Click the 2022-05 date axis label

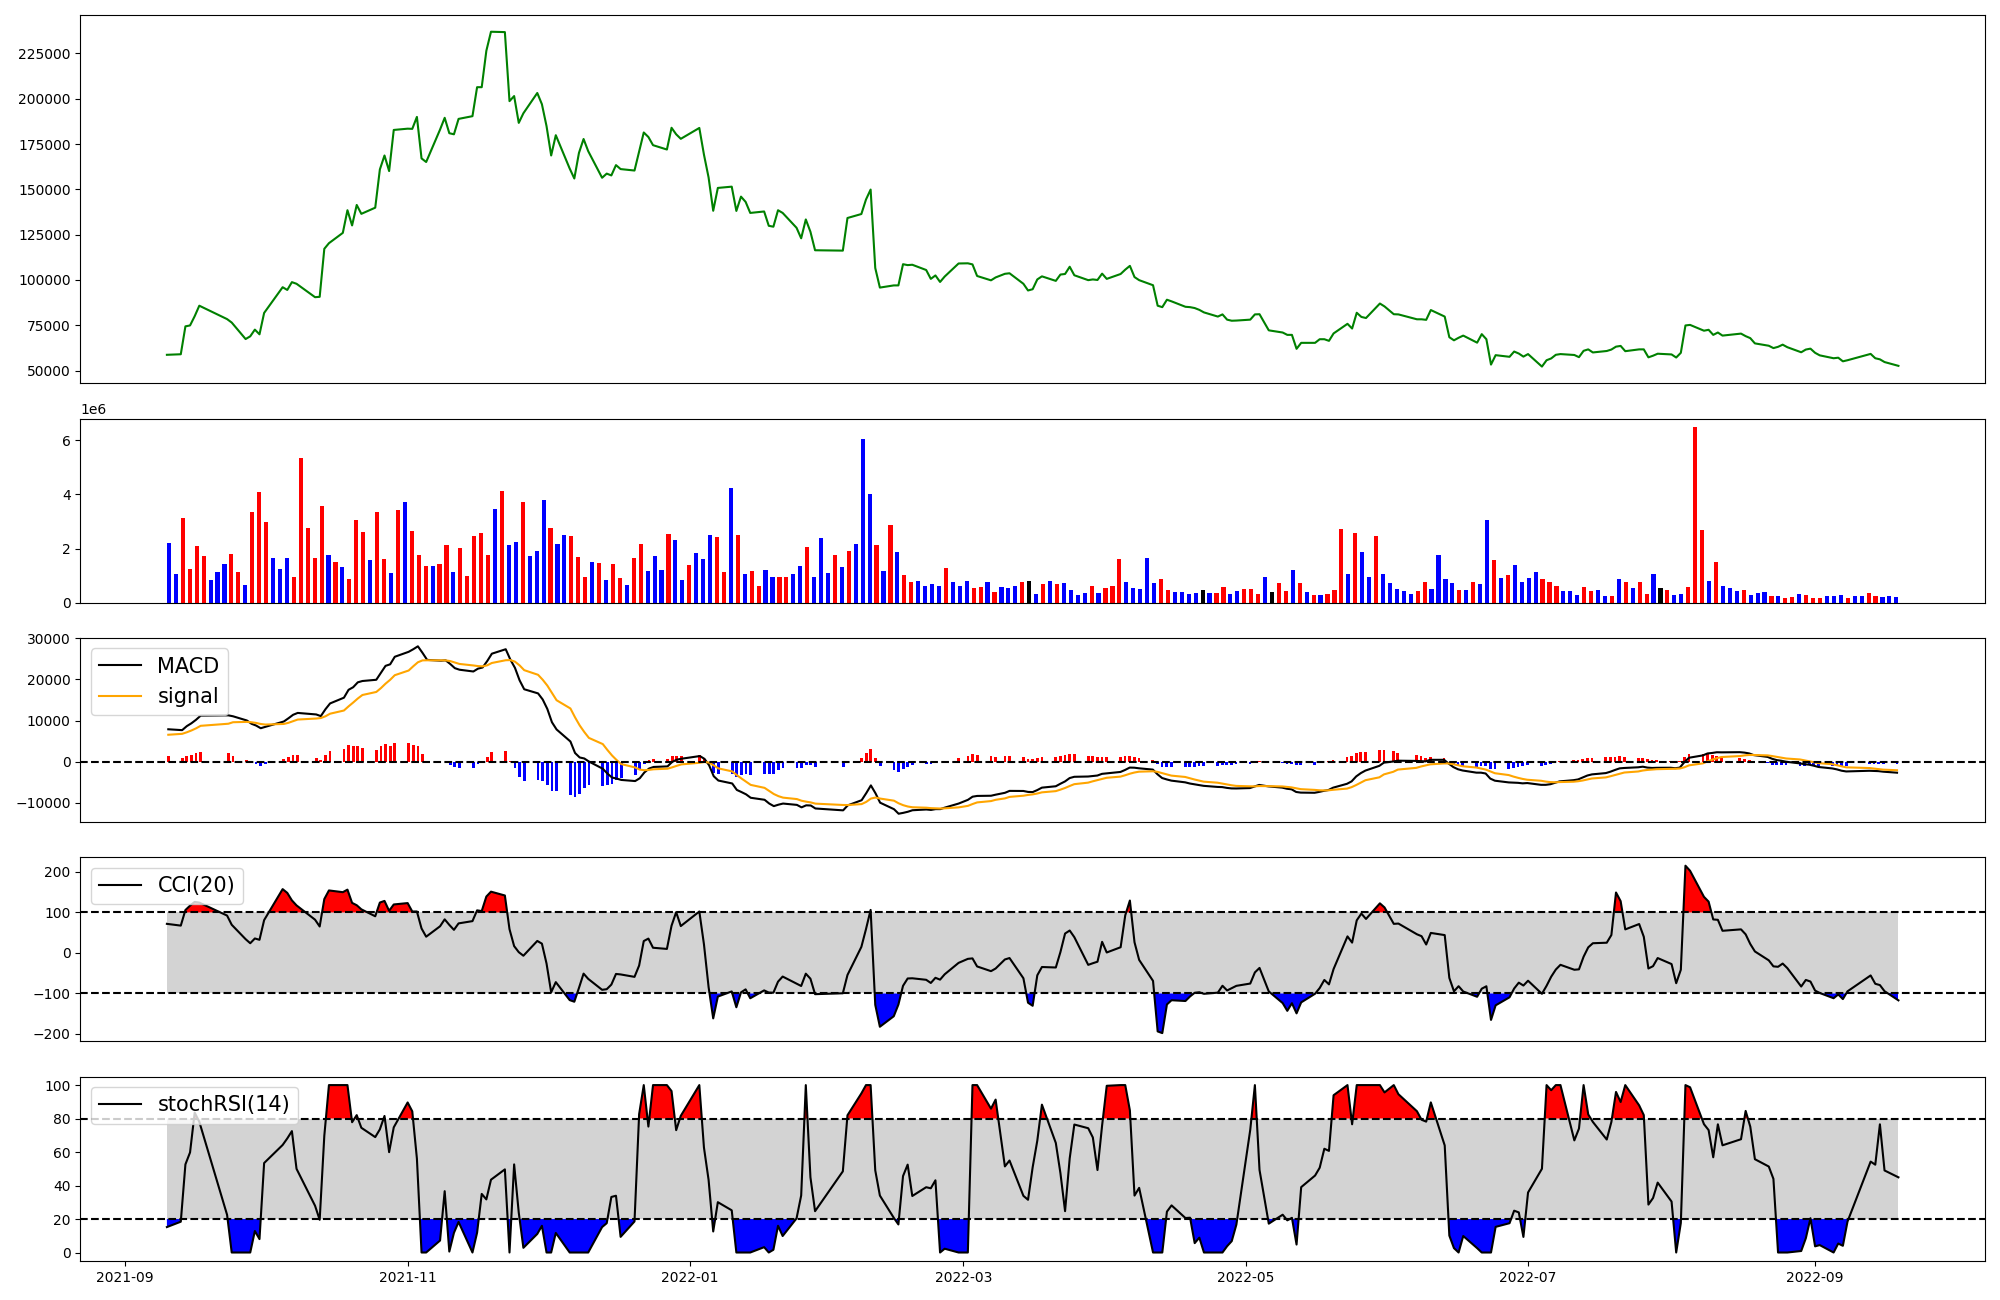(x=1246, y=1277)
